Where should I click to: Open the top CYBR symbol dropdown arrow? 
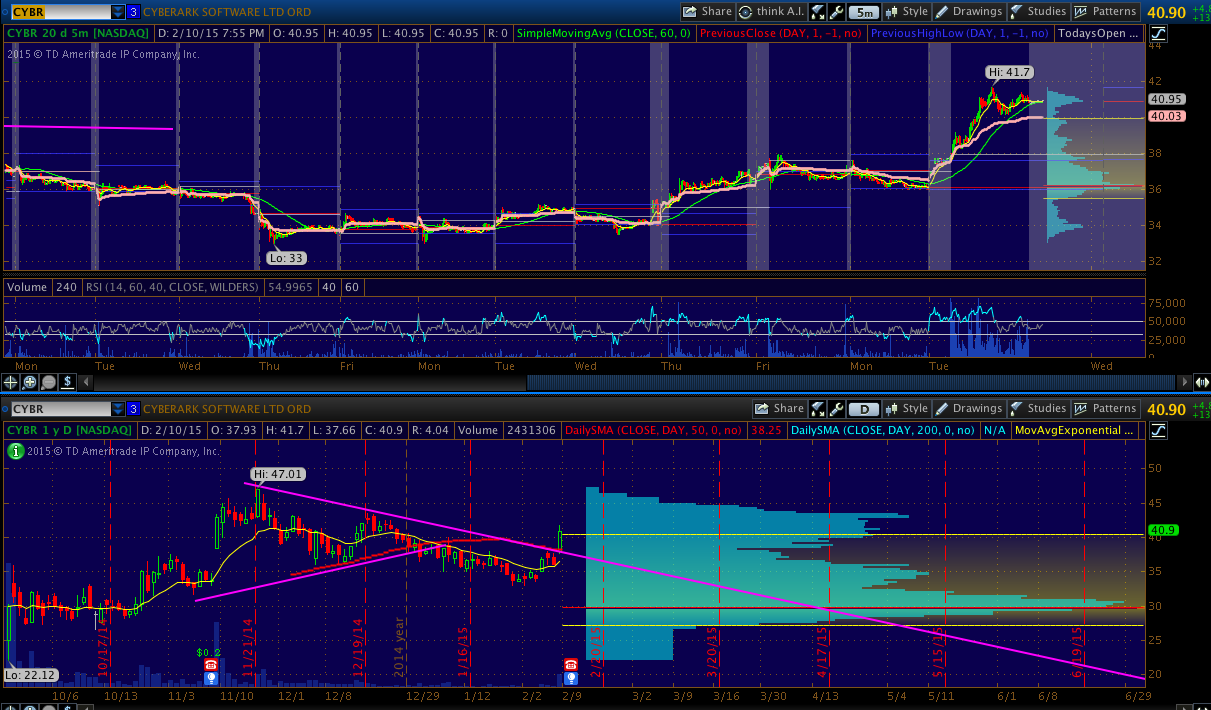coord(119,12)
